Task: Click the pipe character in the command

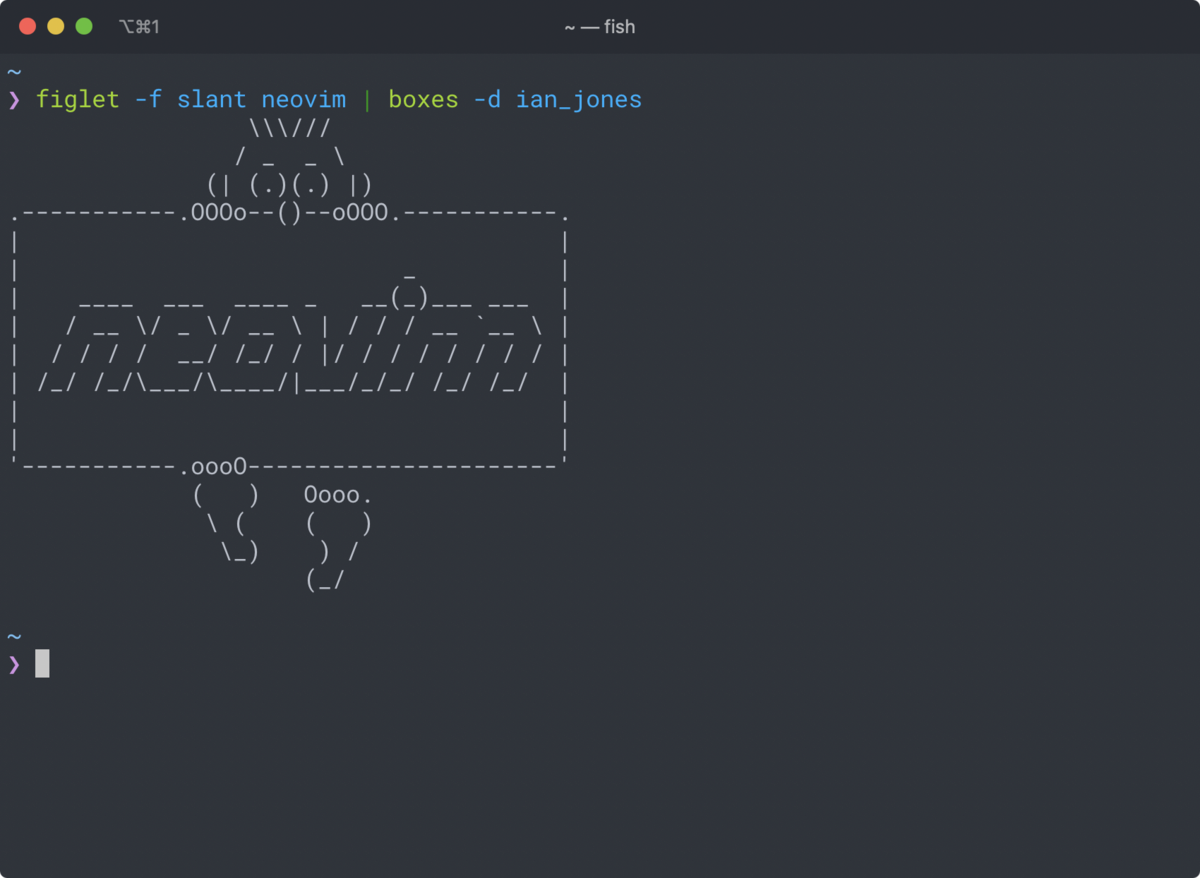Action: pyautogui.click(x=367, y=100)
